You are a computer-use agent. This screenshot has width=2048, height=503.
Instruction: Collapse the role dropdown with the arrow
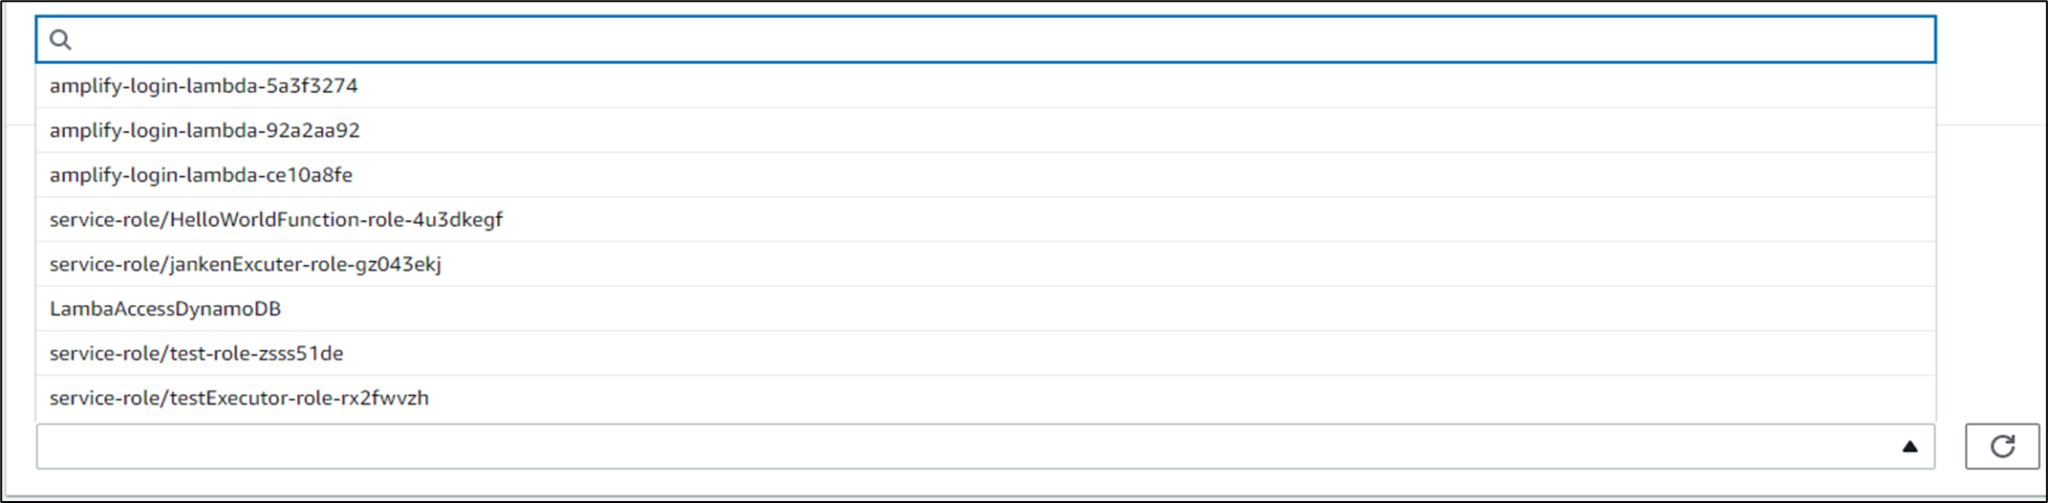(x=1909, y=447)
